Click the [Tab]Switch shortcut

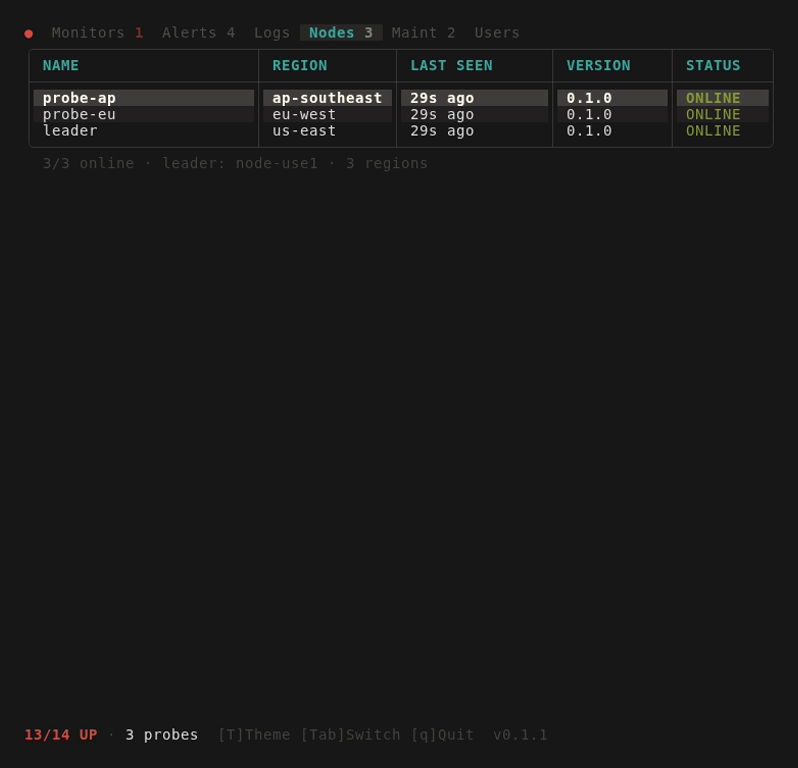point(350,735)
